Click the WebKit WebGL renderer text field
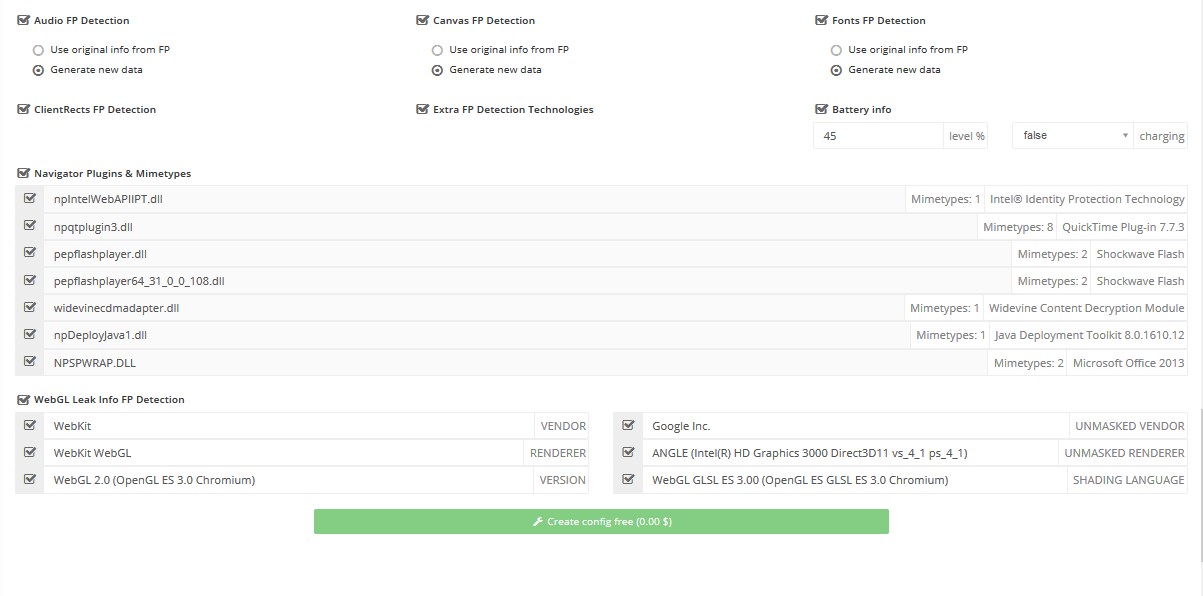This screenshot has width=1203, height=596. pos(285,453)
